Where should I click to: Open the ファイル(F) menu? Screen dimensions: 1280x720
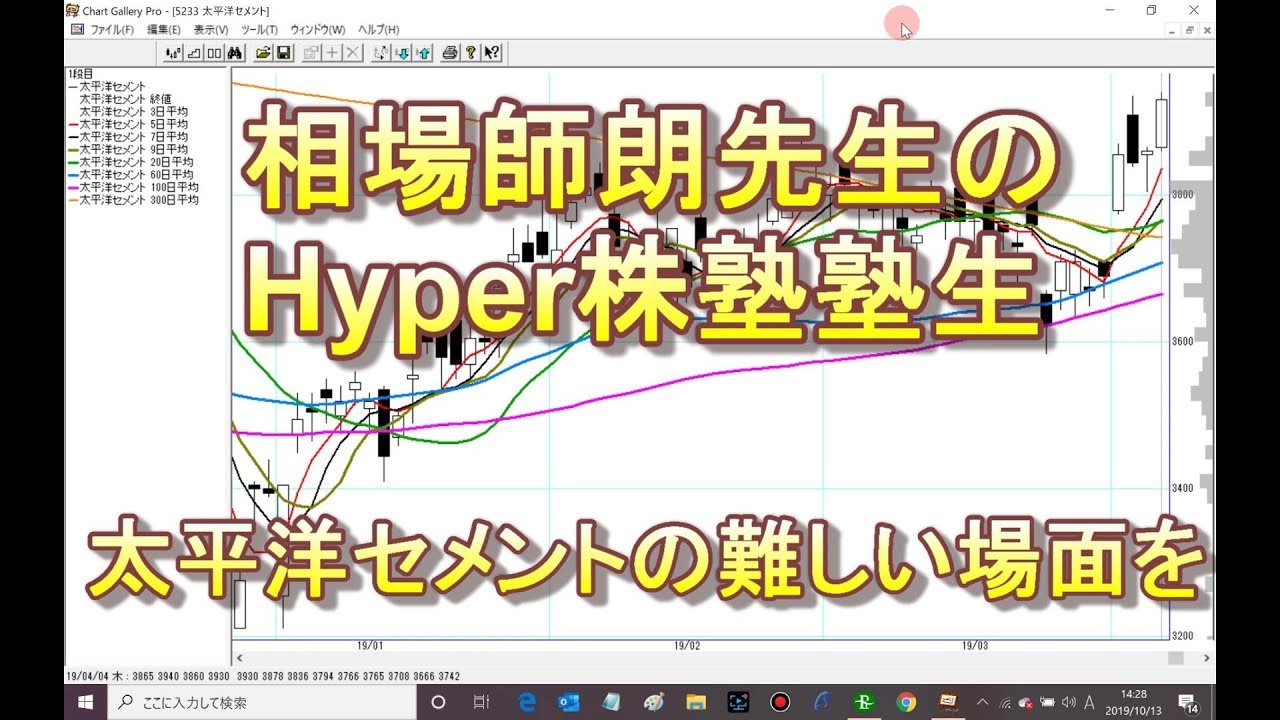112,30
